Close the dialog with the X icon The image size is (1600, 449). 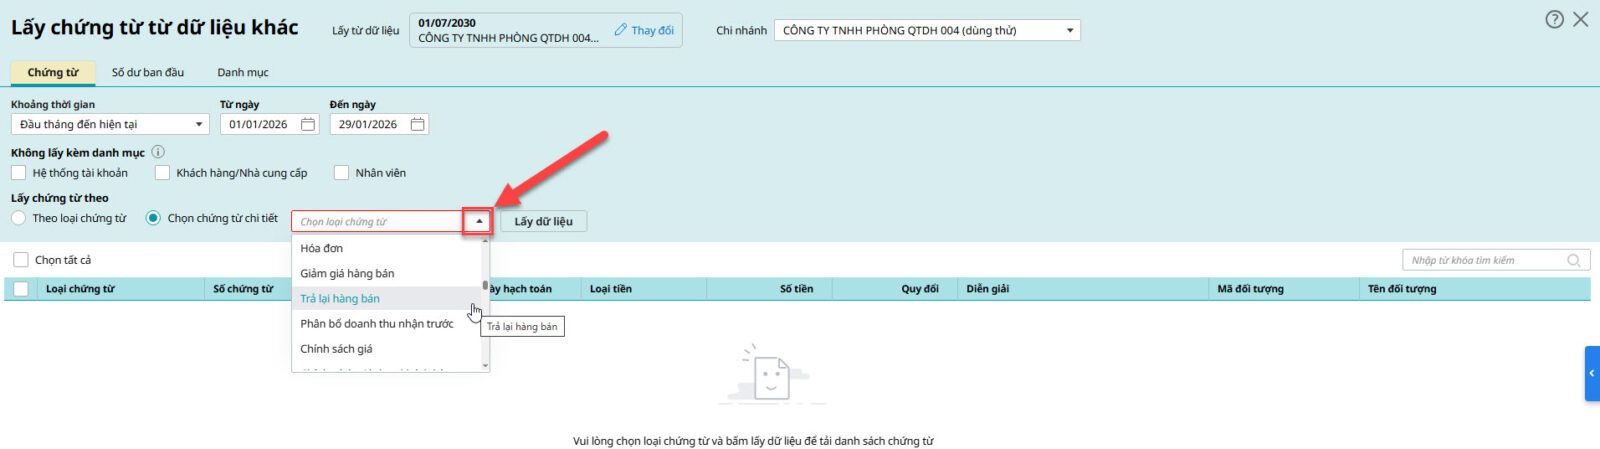[x=1581, y=19]
